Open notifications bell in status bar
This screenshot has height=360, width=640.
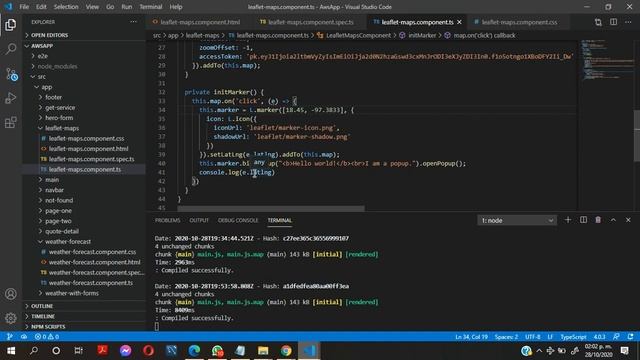pos(630,337)
